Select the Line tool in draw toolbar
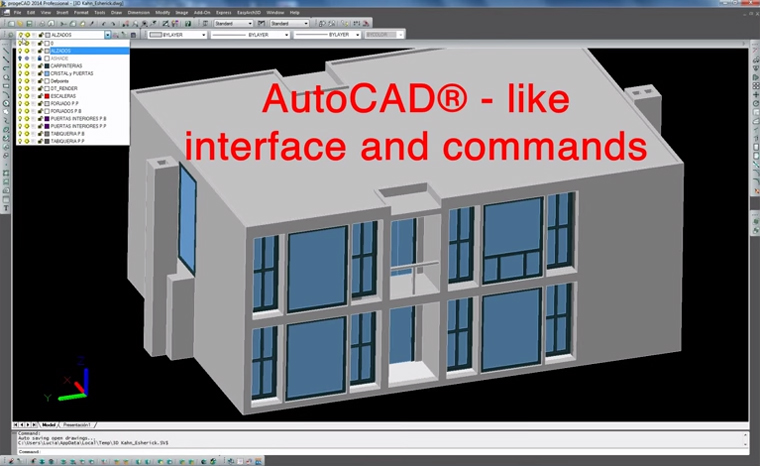 (6, 51)
